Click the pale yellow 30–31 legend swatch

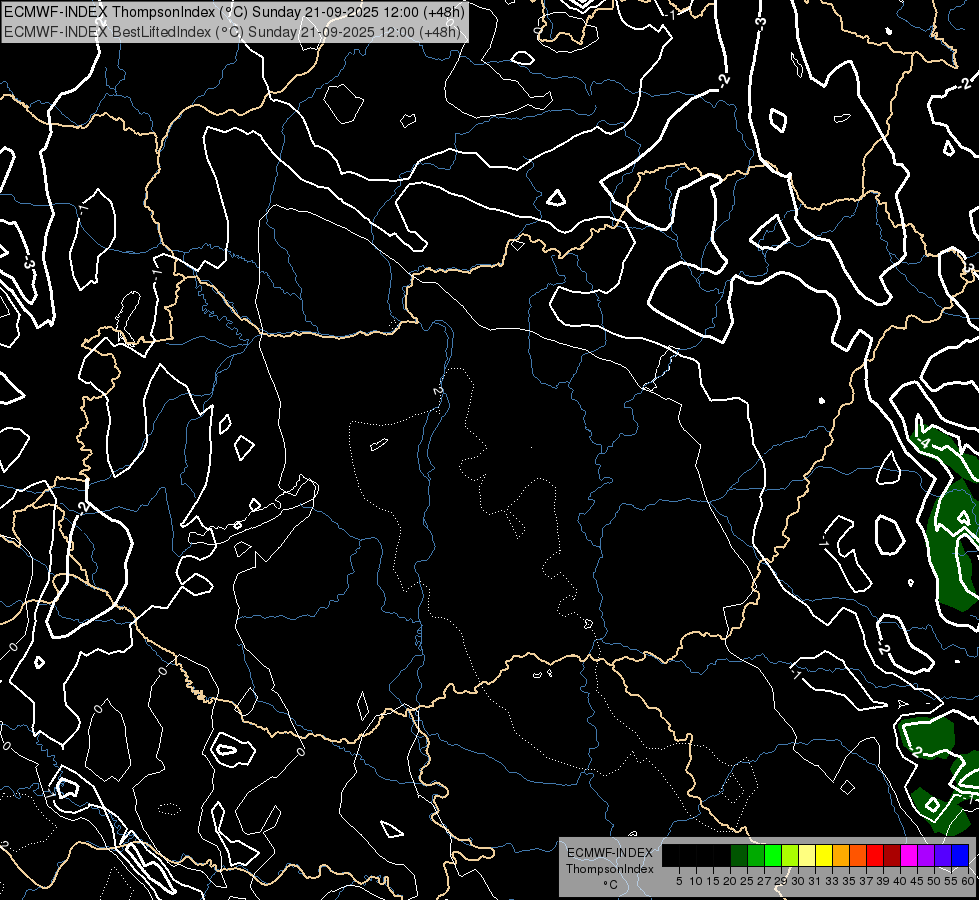[806, 855]
